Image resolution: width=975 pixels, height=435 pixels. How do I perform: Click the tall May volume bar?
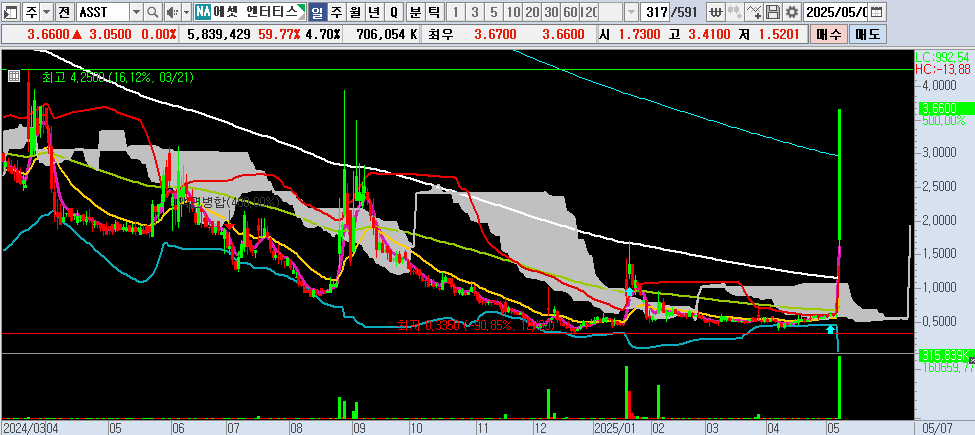[840, 387]
